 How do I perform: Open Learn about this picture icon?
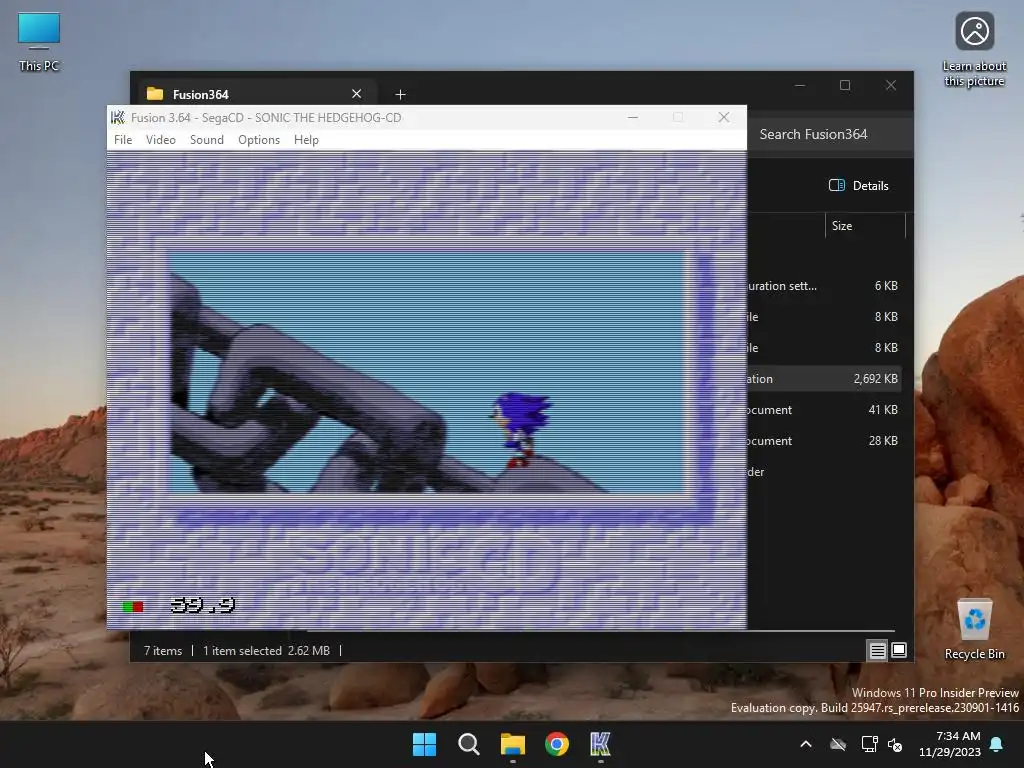974,50
